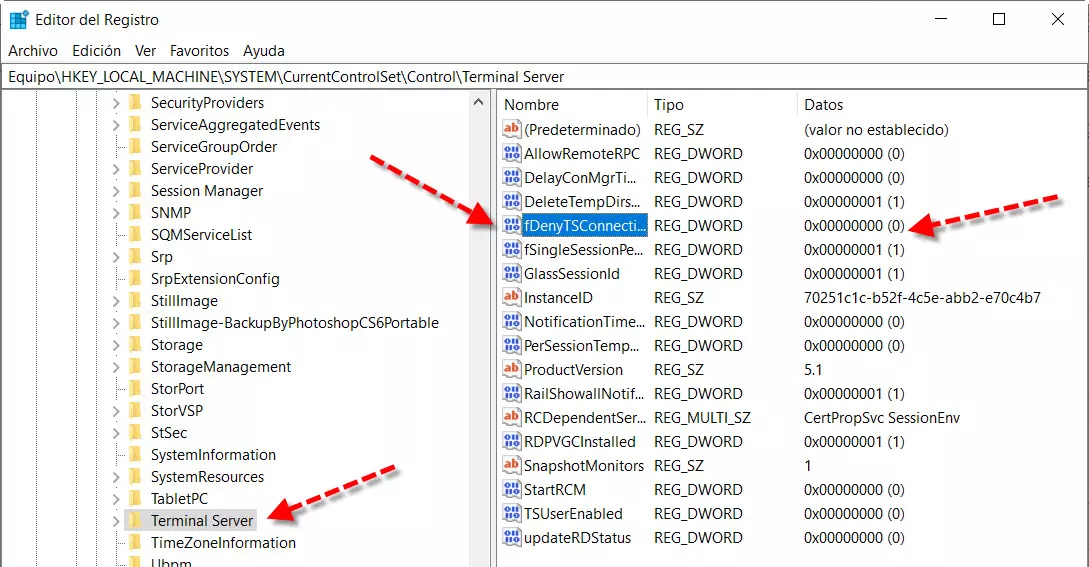Open the Favoritos menu
This screenshot has width=1089, height=567.
tap(199, 51)
